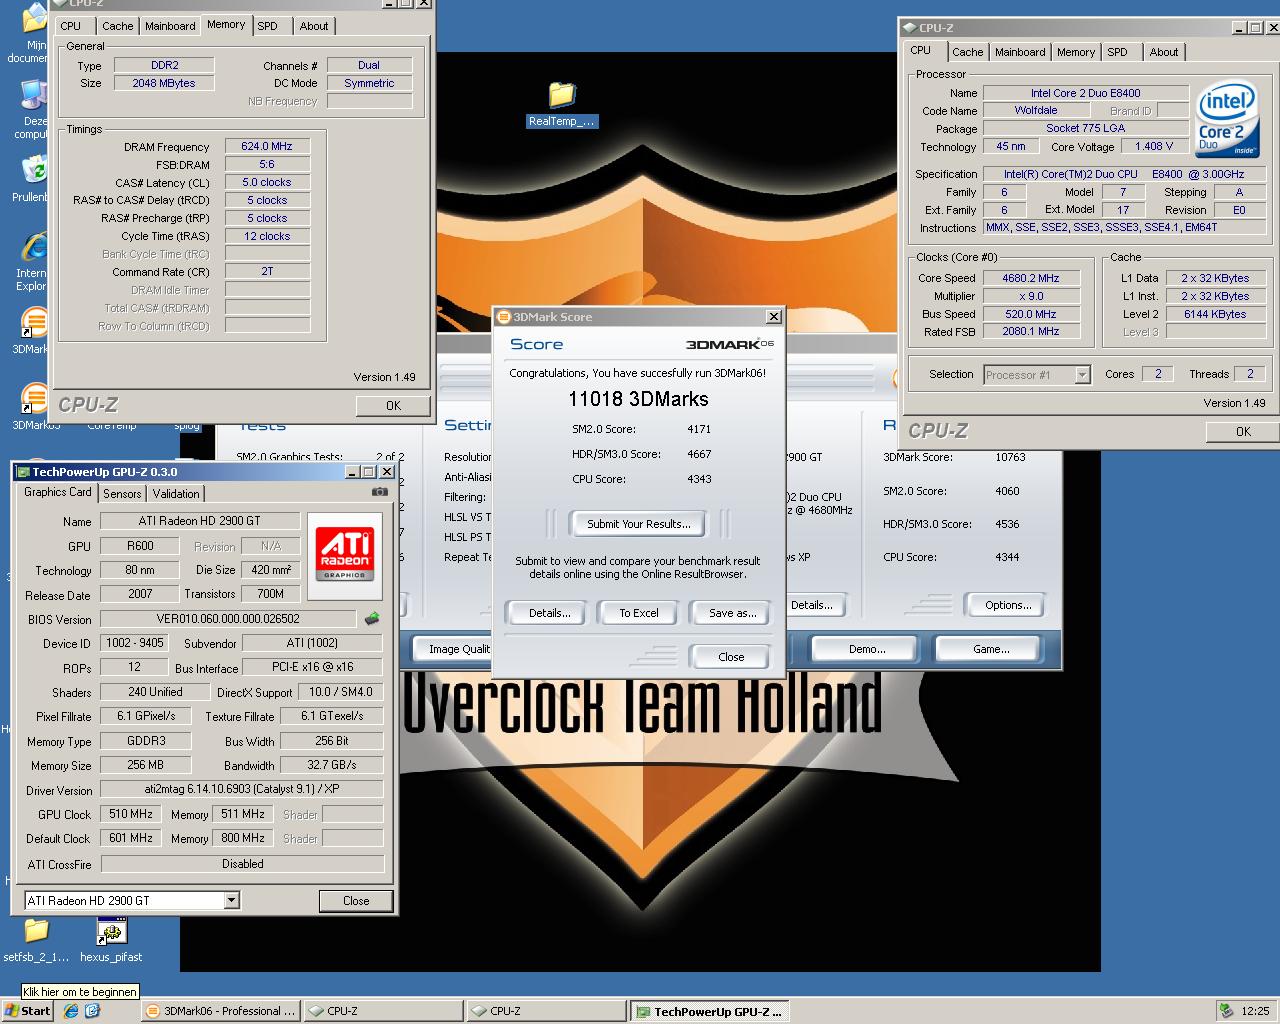
Task: Click the Intel Core 2 Duo logo
Action: (x=1227, y=121)
